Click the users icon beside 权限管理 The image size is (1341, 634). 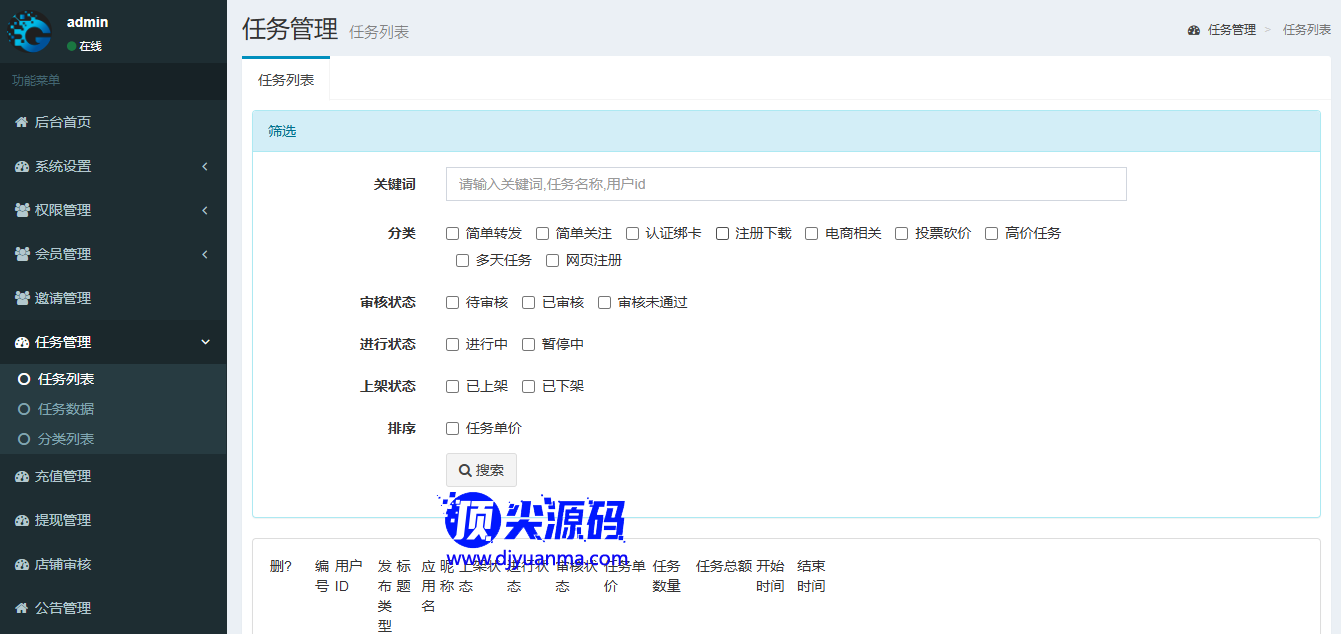pyautogui.click(x=21, y=210)
